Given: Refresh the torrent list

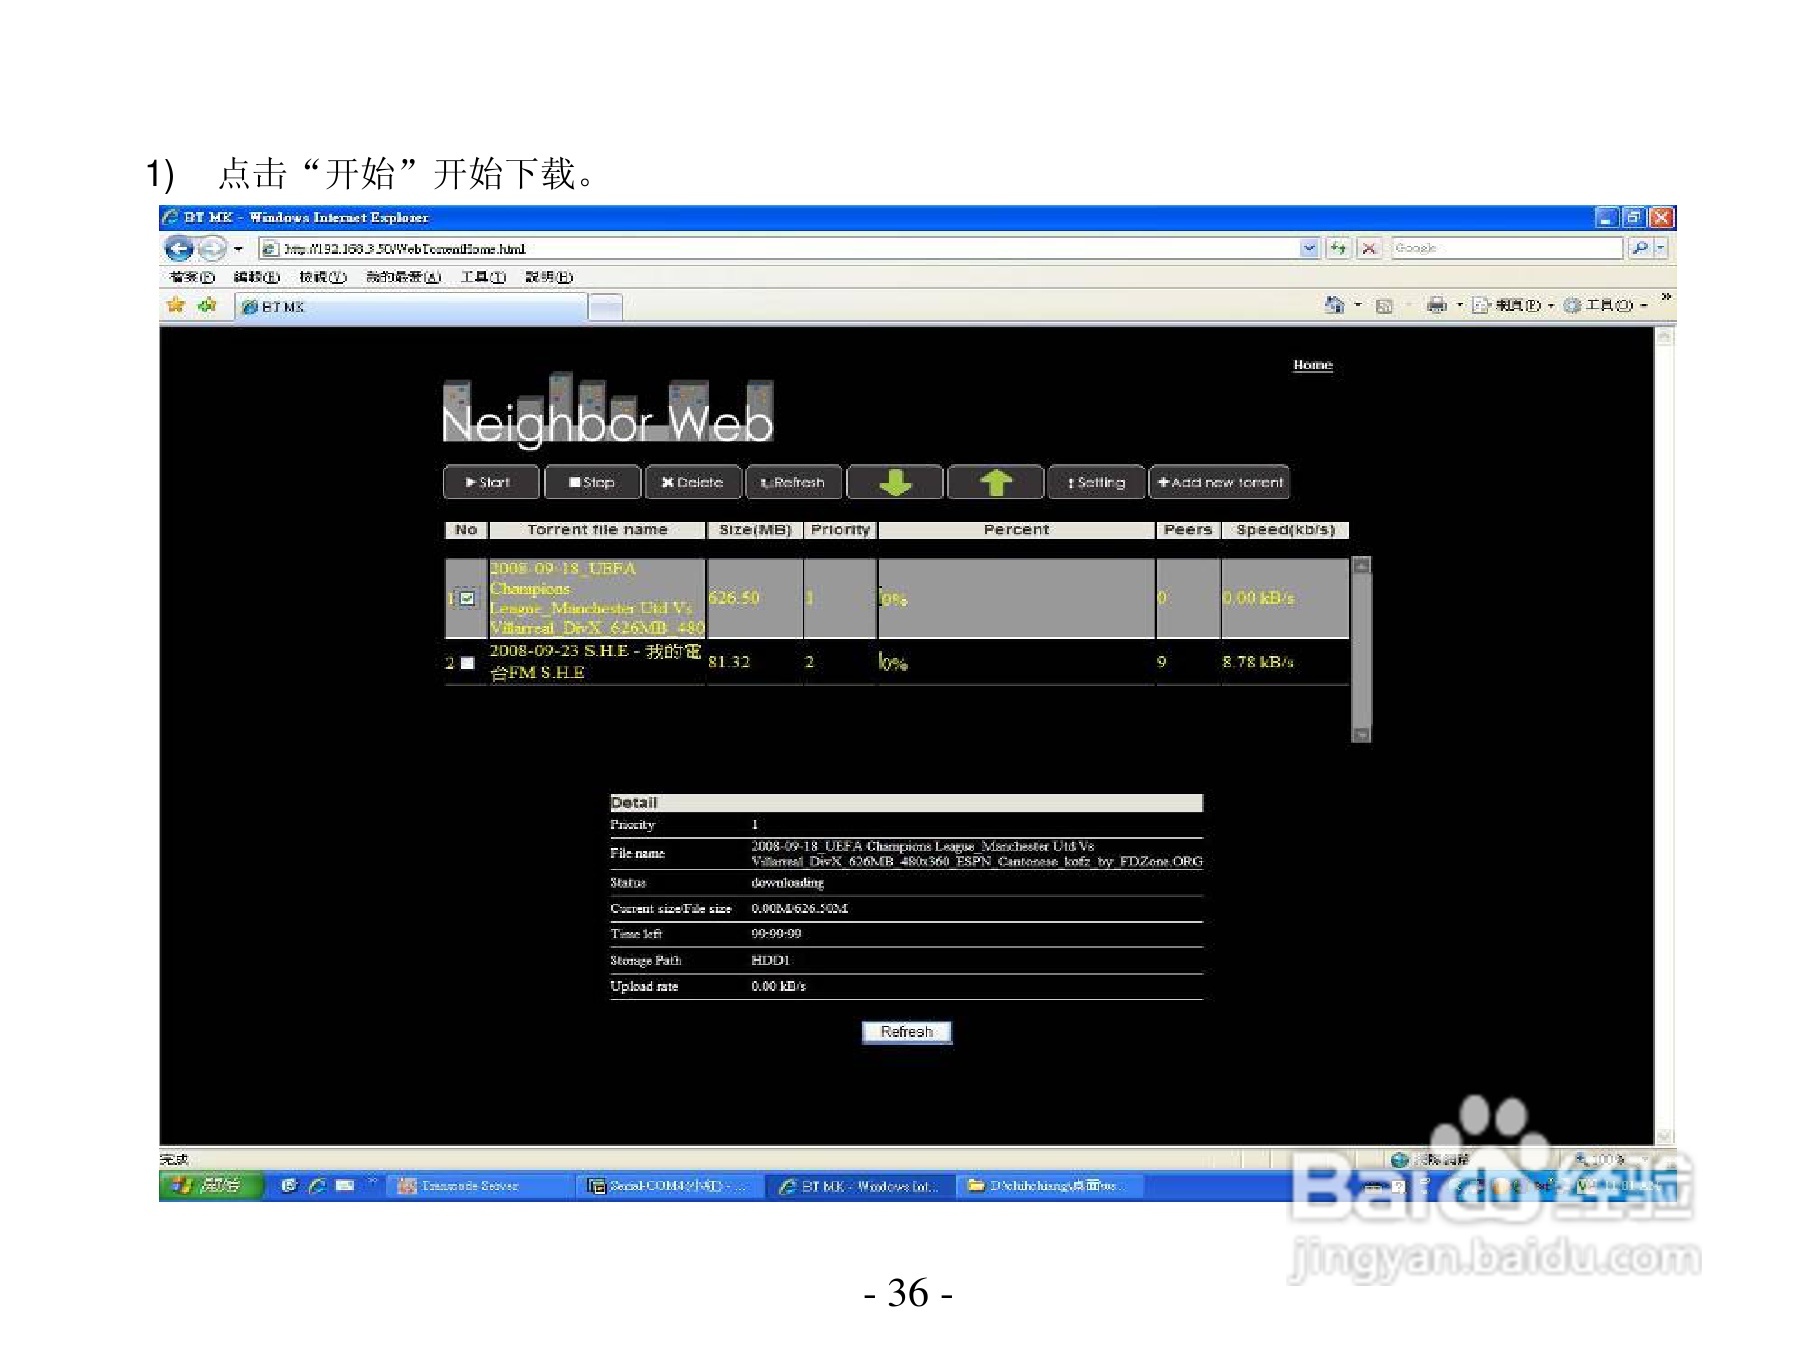Looking at the screenshot, I should pos(794,482).
